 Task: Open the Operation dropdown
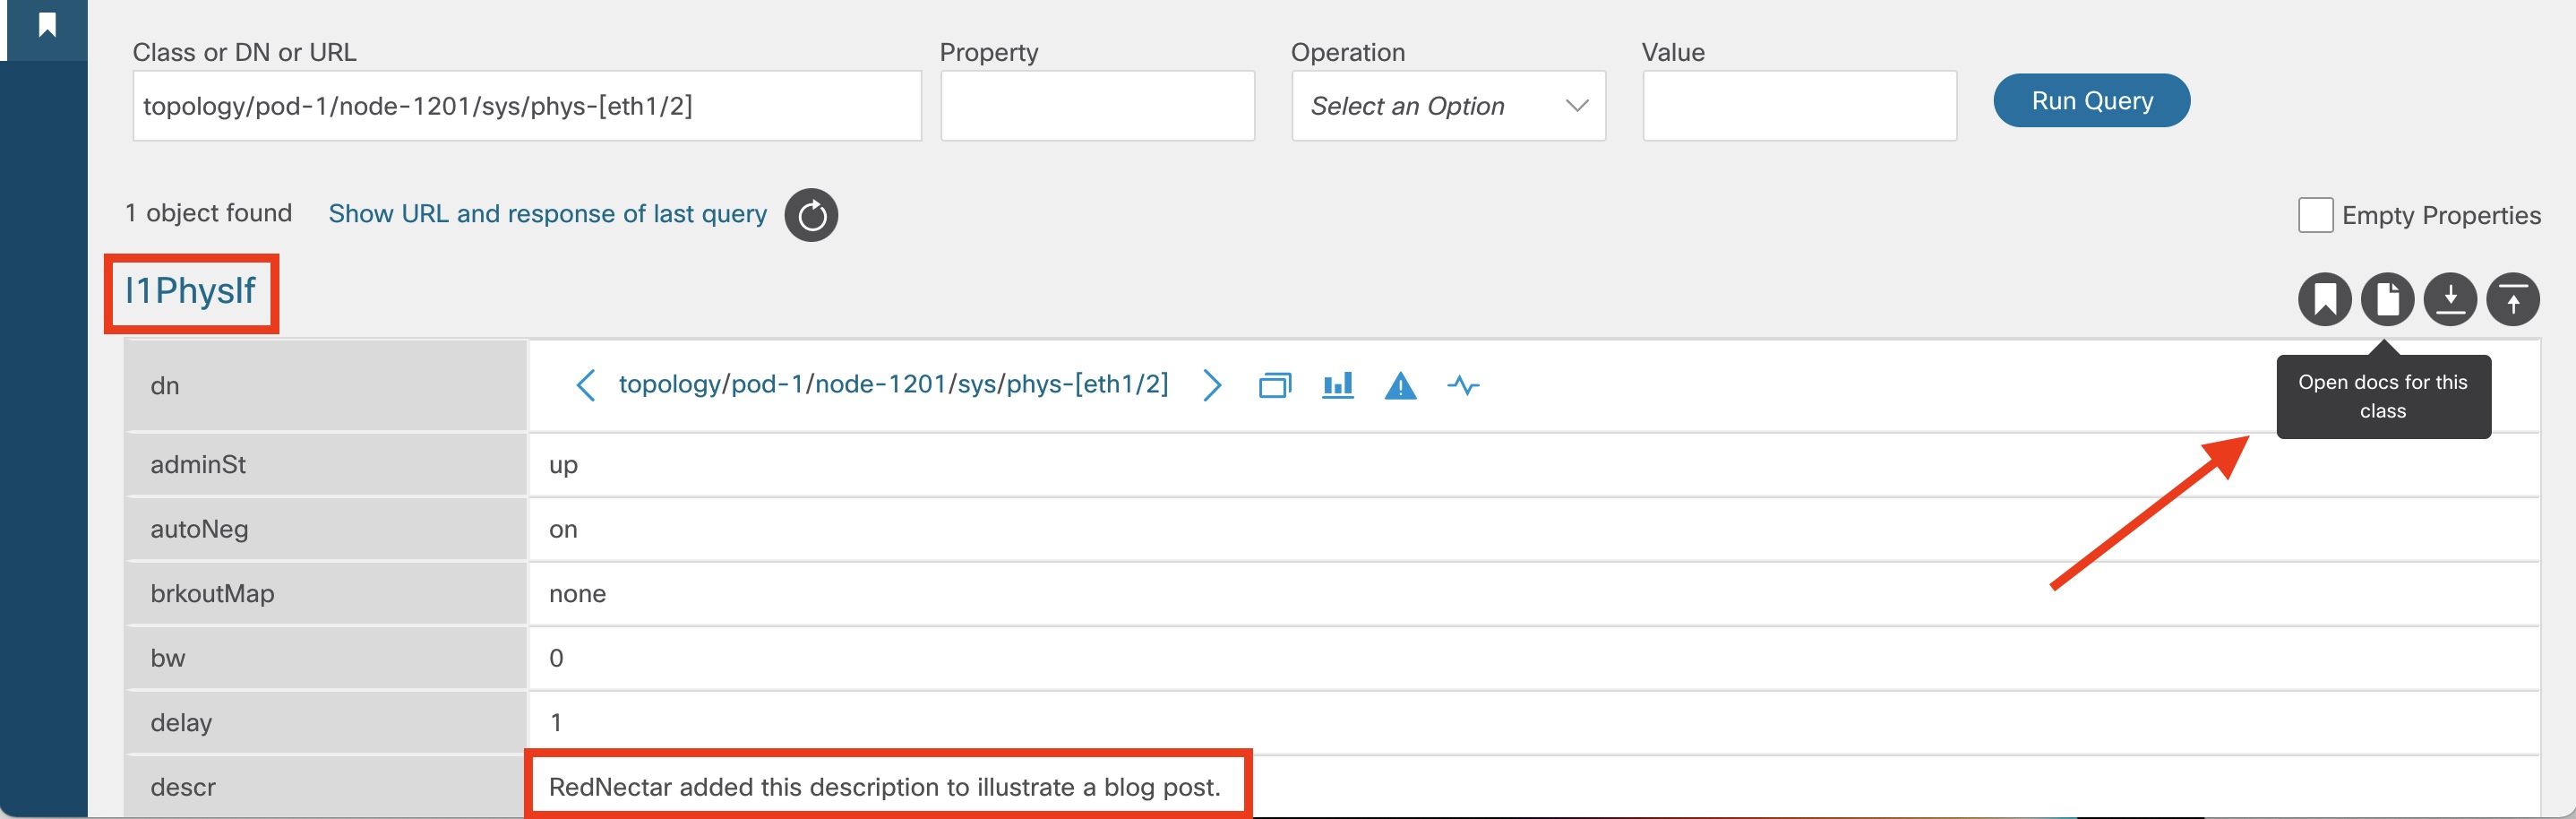tap(1447, 106)
